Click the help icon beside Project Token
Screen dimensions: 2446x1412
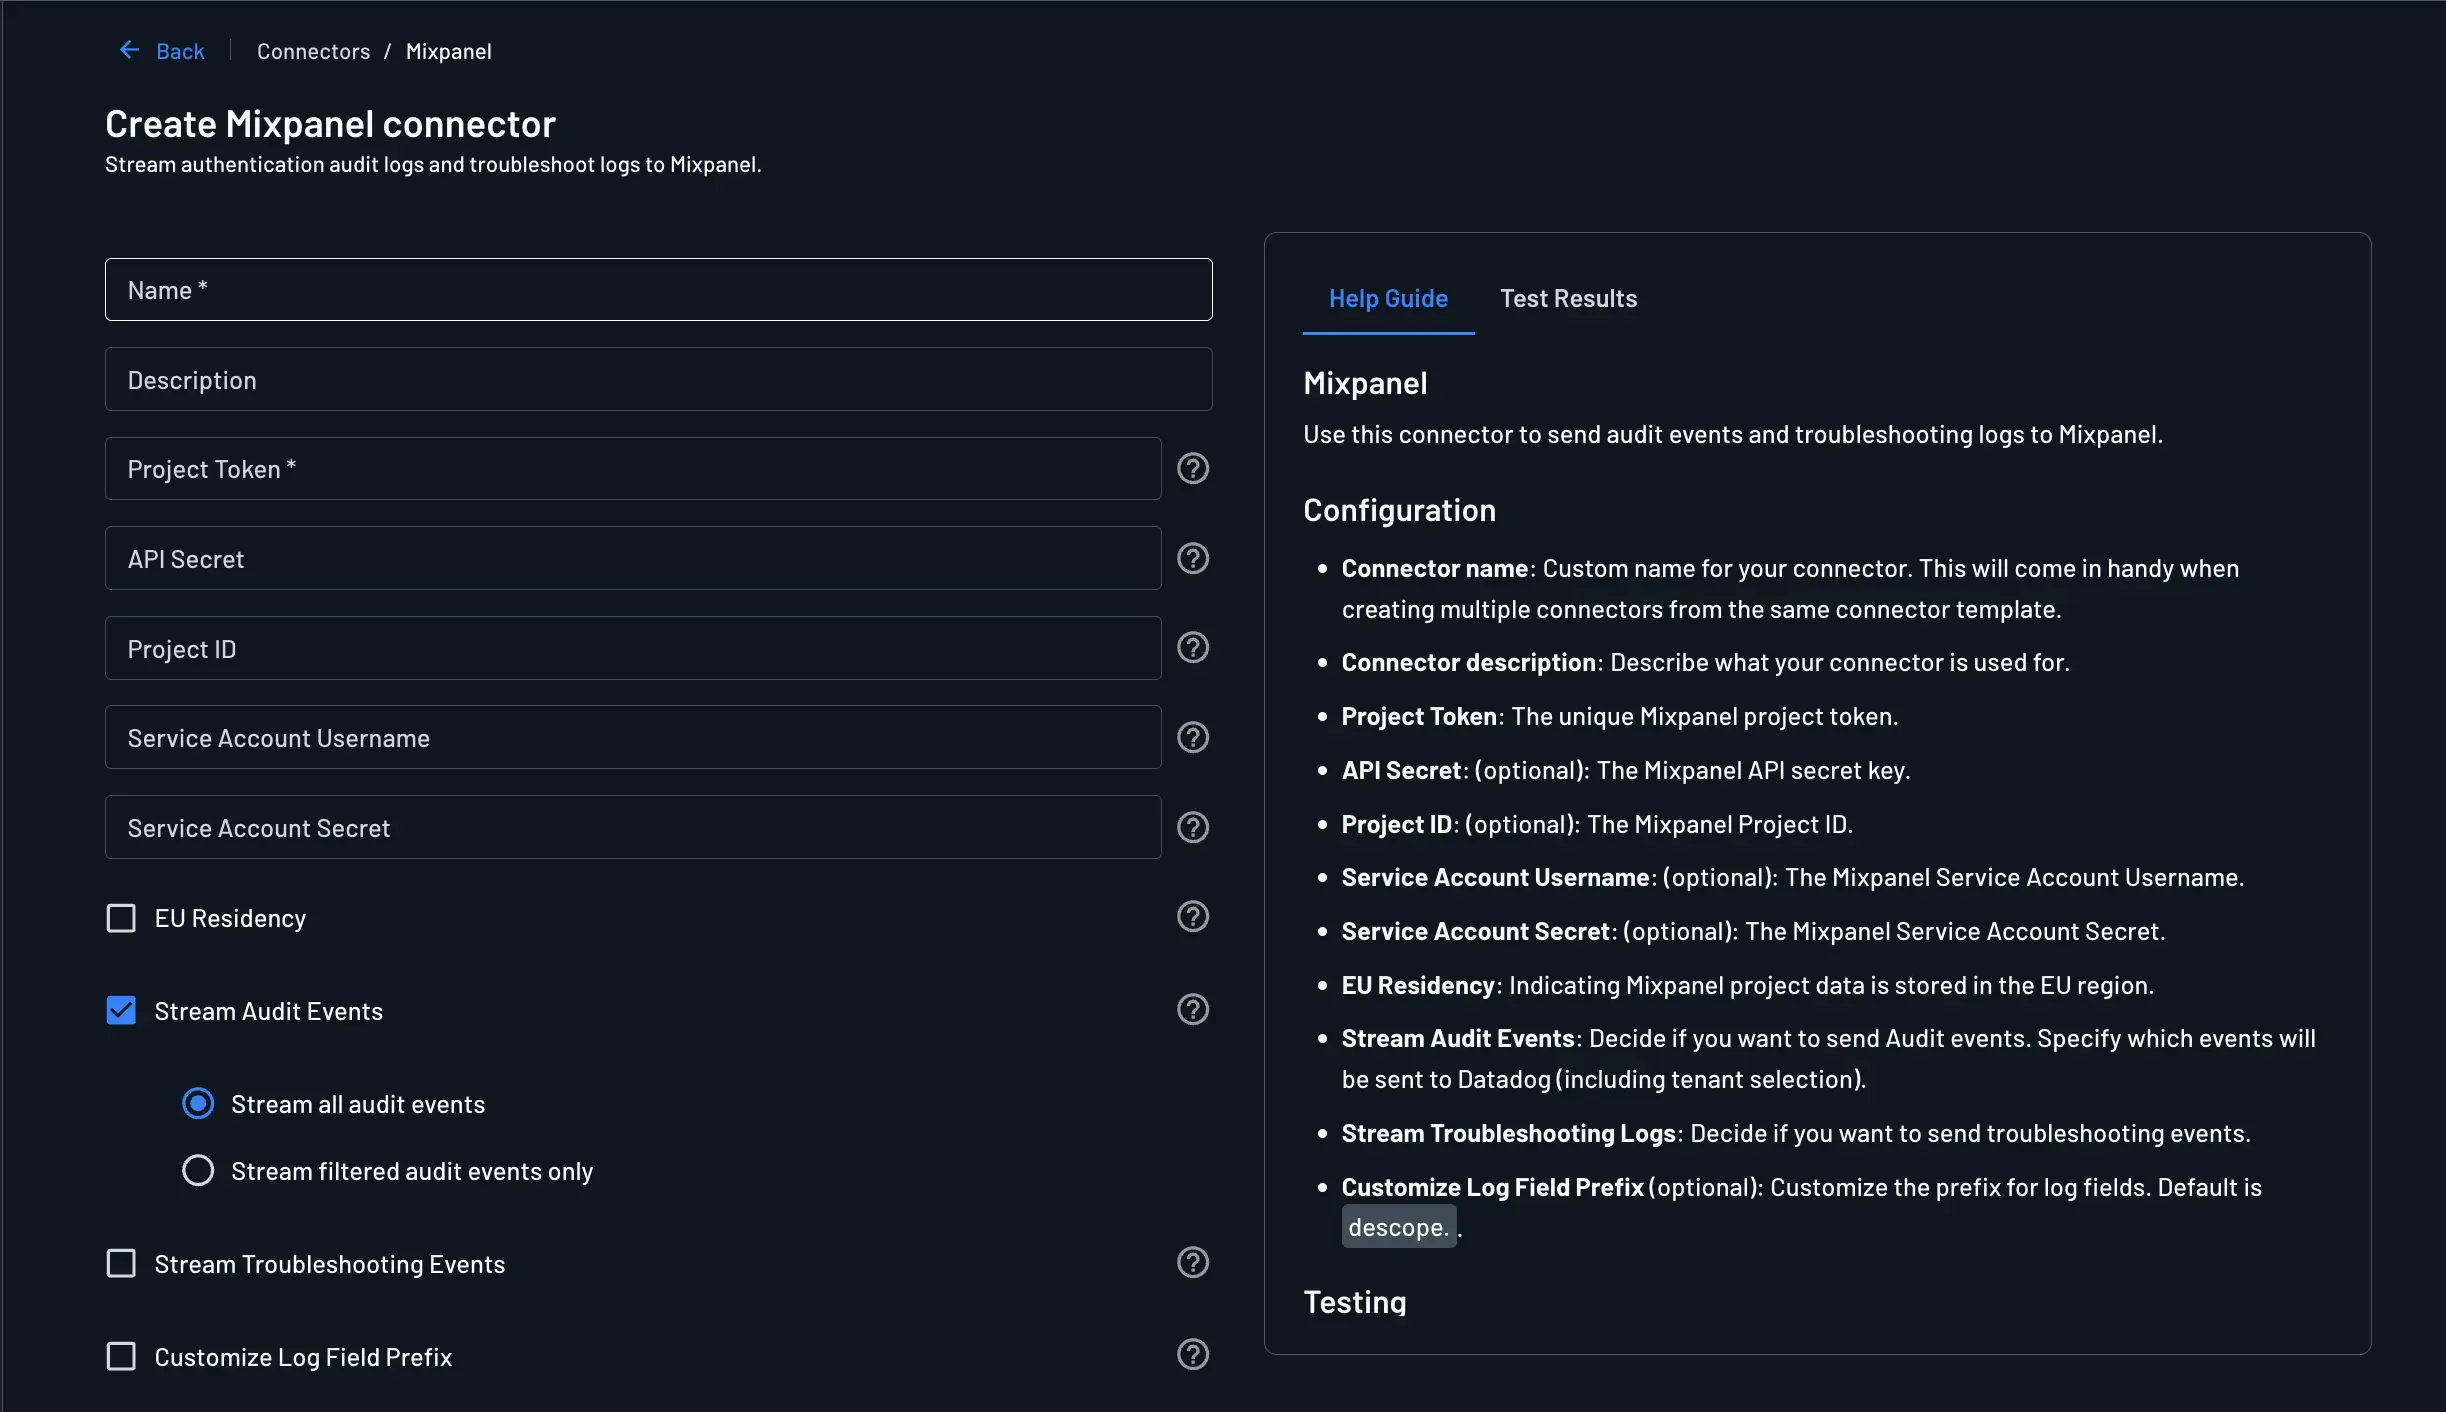(1192, 469)
